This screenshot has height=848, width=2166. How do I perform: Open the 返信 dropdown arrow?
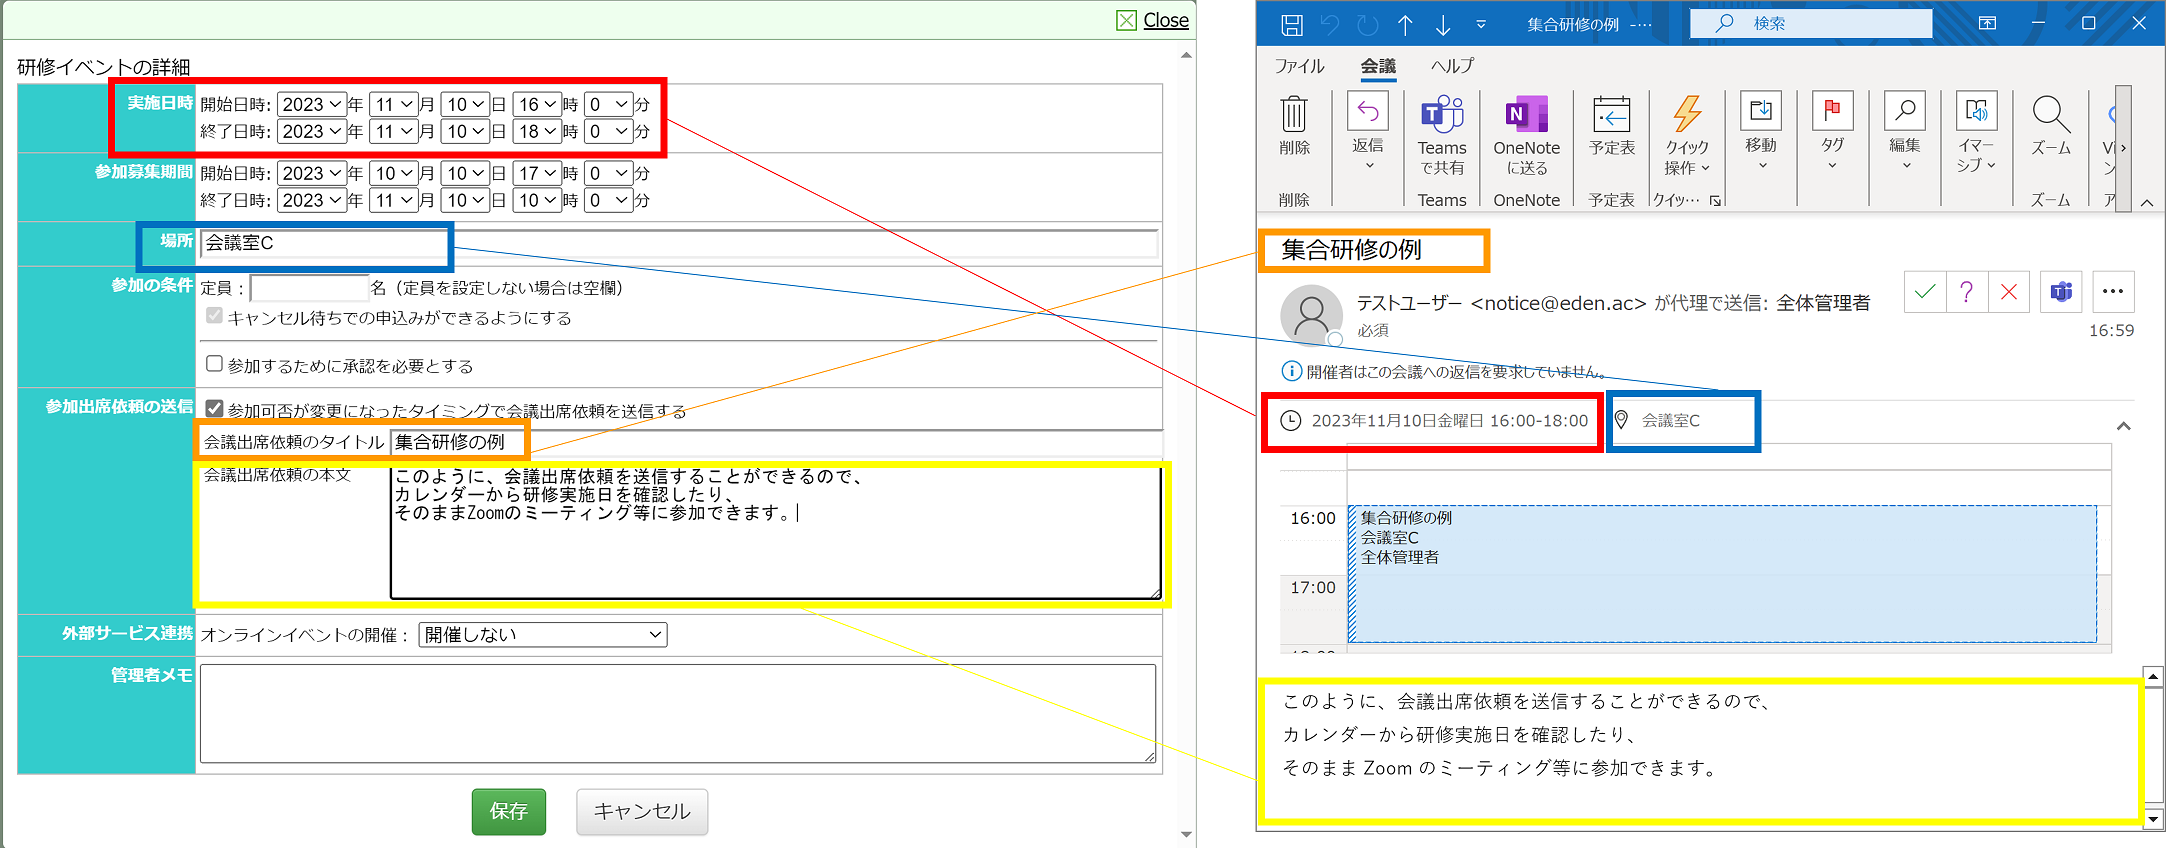(x=1369, y=166)
